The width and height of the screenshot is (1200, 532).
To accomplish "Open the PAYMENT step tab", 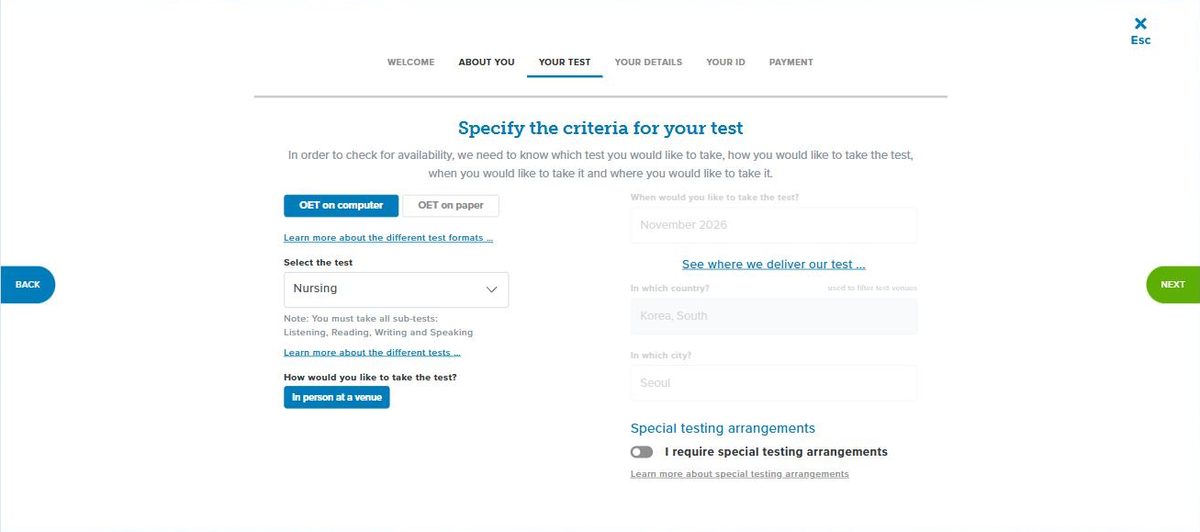I will 791,62.
